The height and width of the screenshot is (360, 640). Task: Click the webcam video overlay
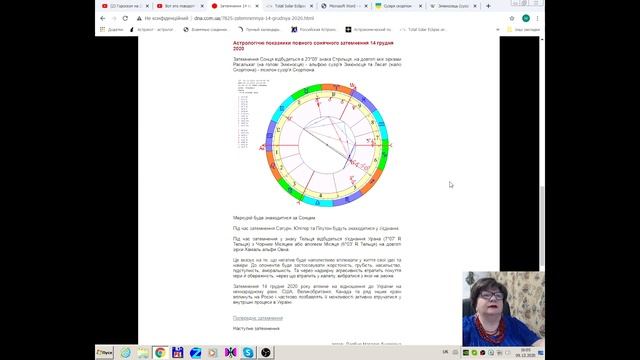(x=503, y=309)
